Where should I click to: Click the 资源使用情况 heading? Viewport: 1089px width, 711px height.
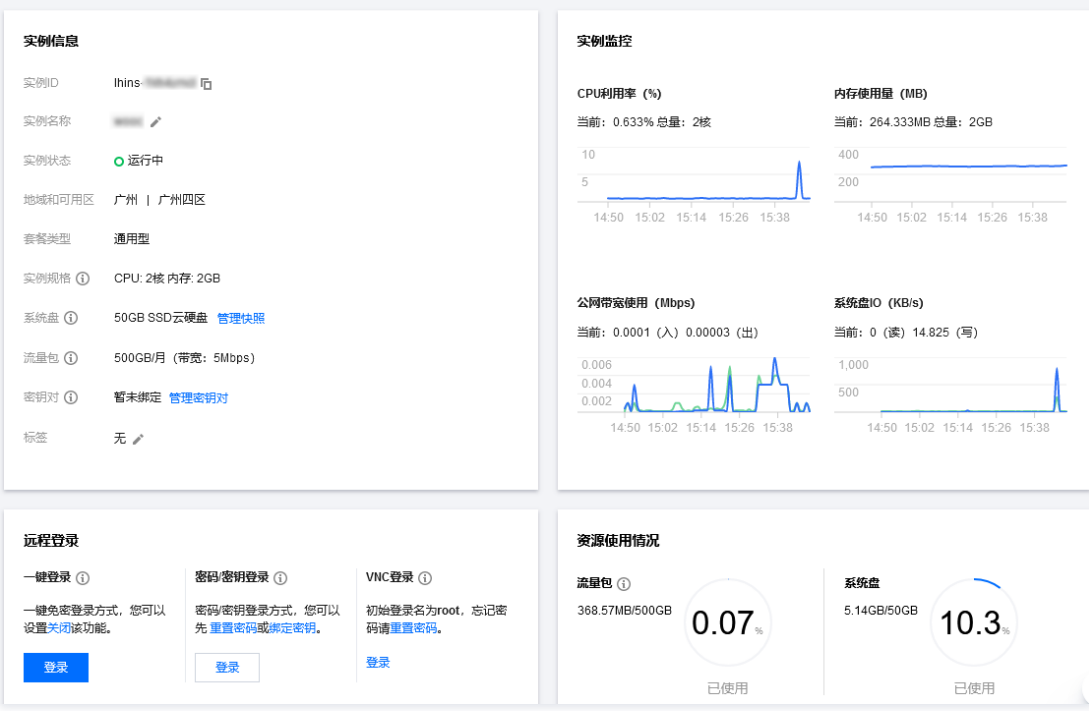click(618, 540)
